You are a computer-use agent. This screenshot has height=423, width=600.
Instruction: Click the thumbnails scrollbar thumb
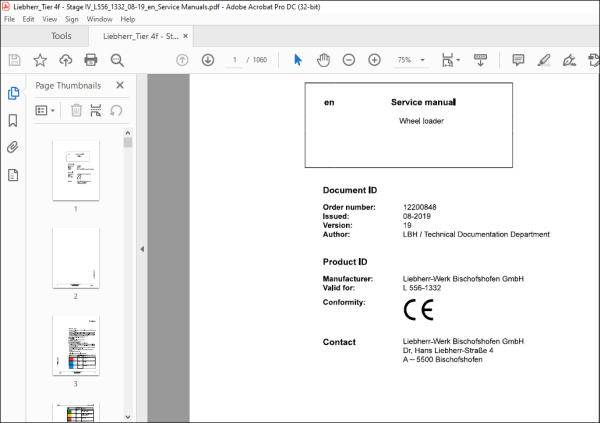pos(128,142)
